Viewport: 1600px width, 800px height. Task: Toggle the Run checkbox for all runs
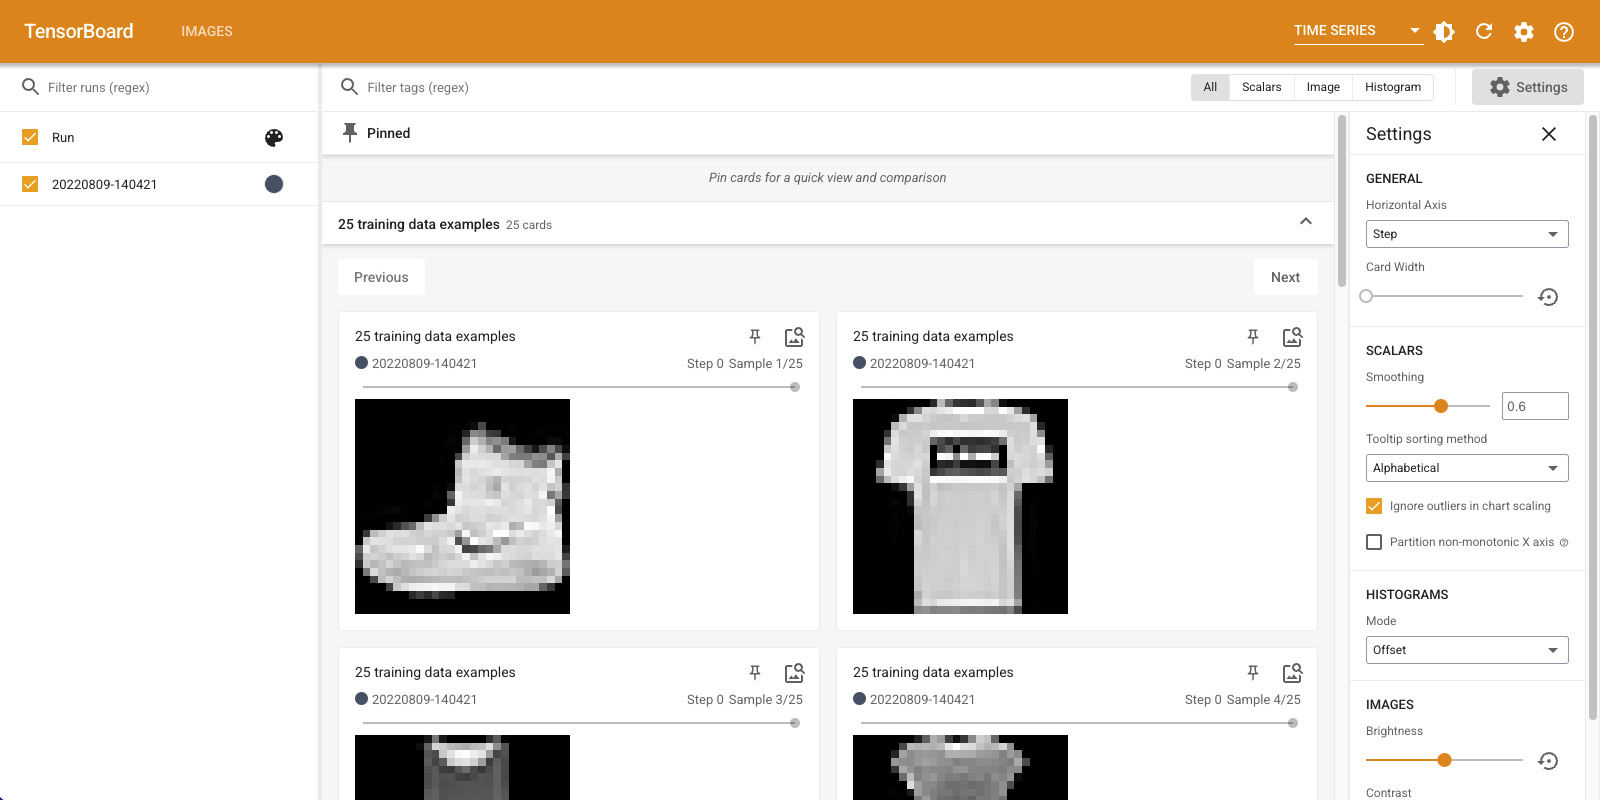pos(30,137)
